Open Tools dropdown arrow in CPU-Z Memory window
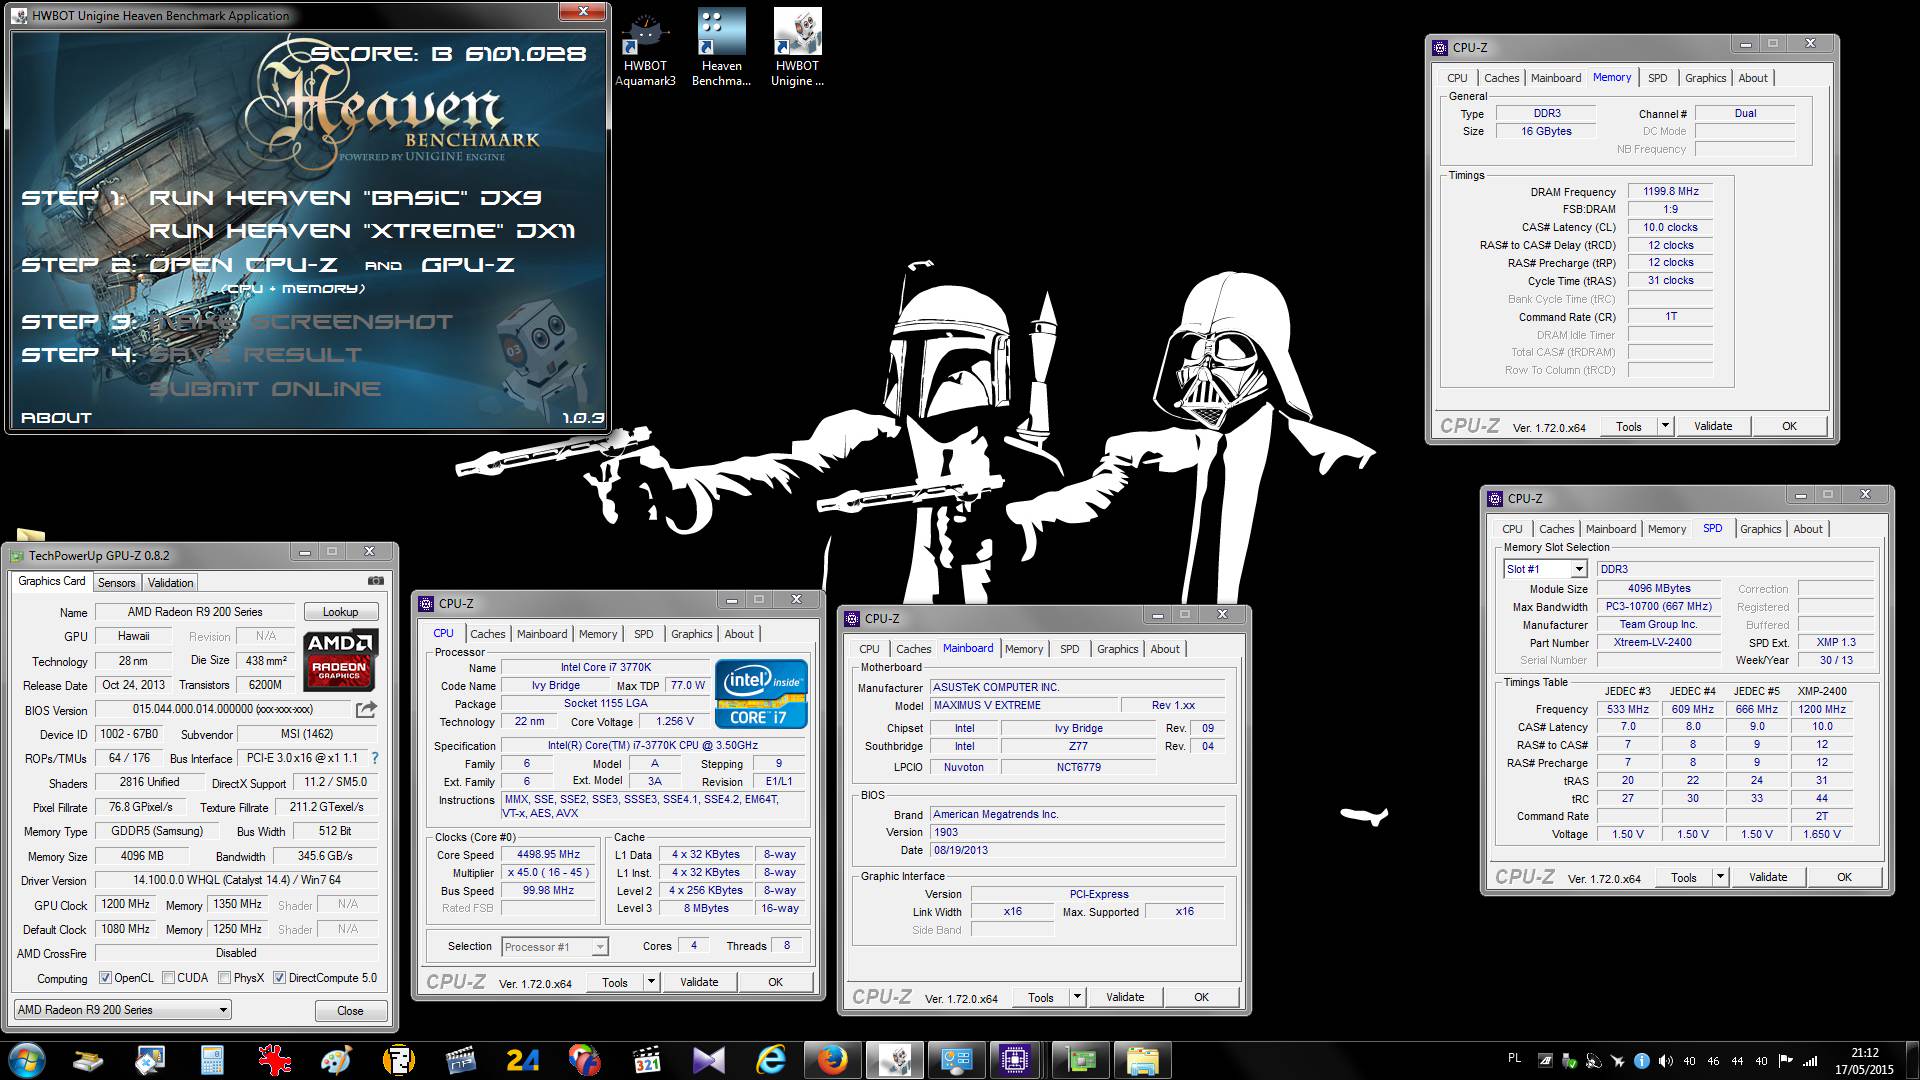1920x1080 pixels. 1664,426
